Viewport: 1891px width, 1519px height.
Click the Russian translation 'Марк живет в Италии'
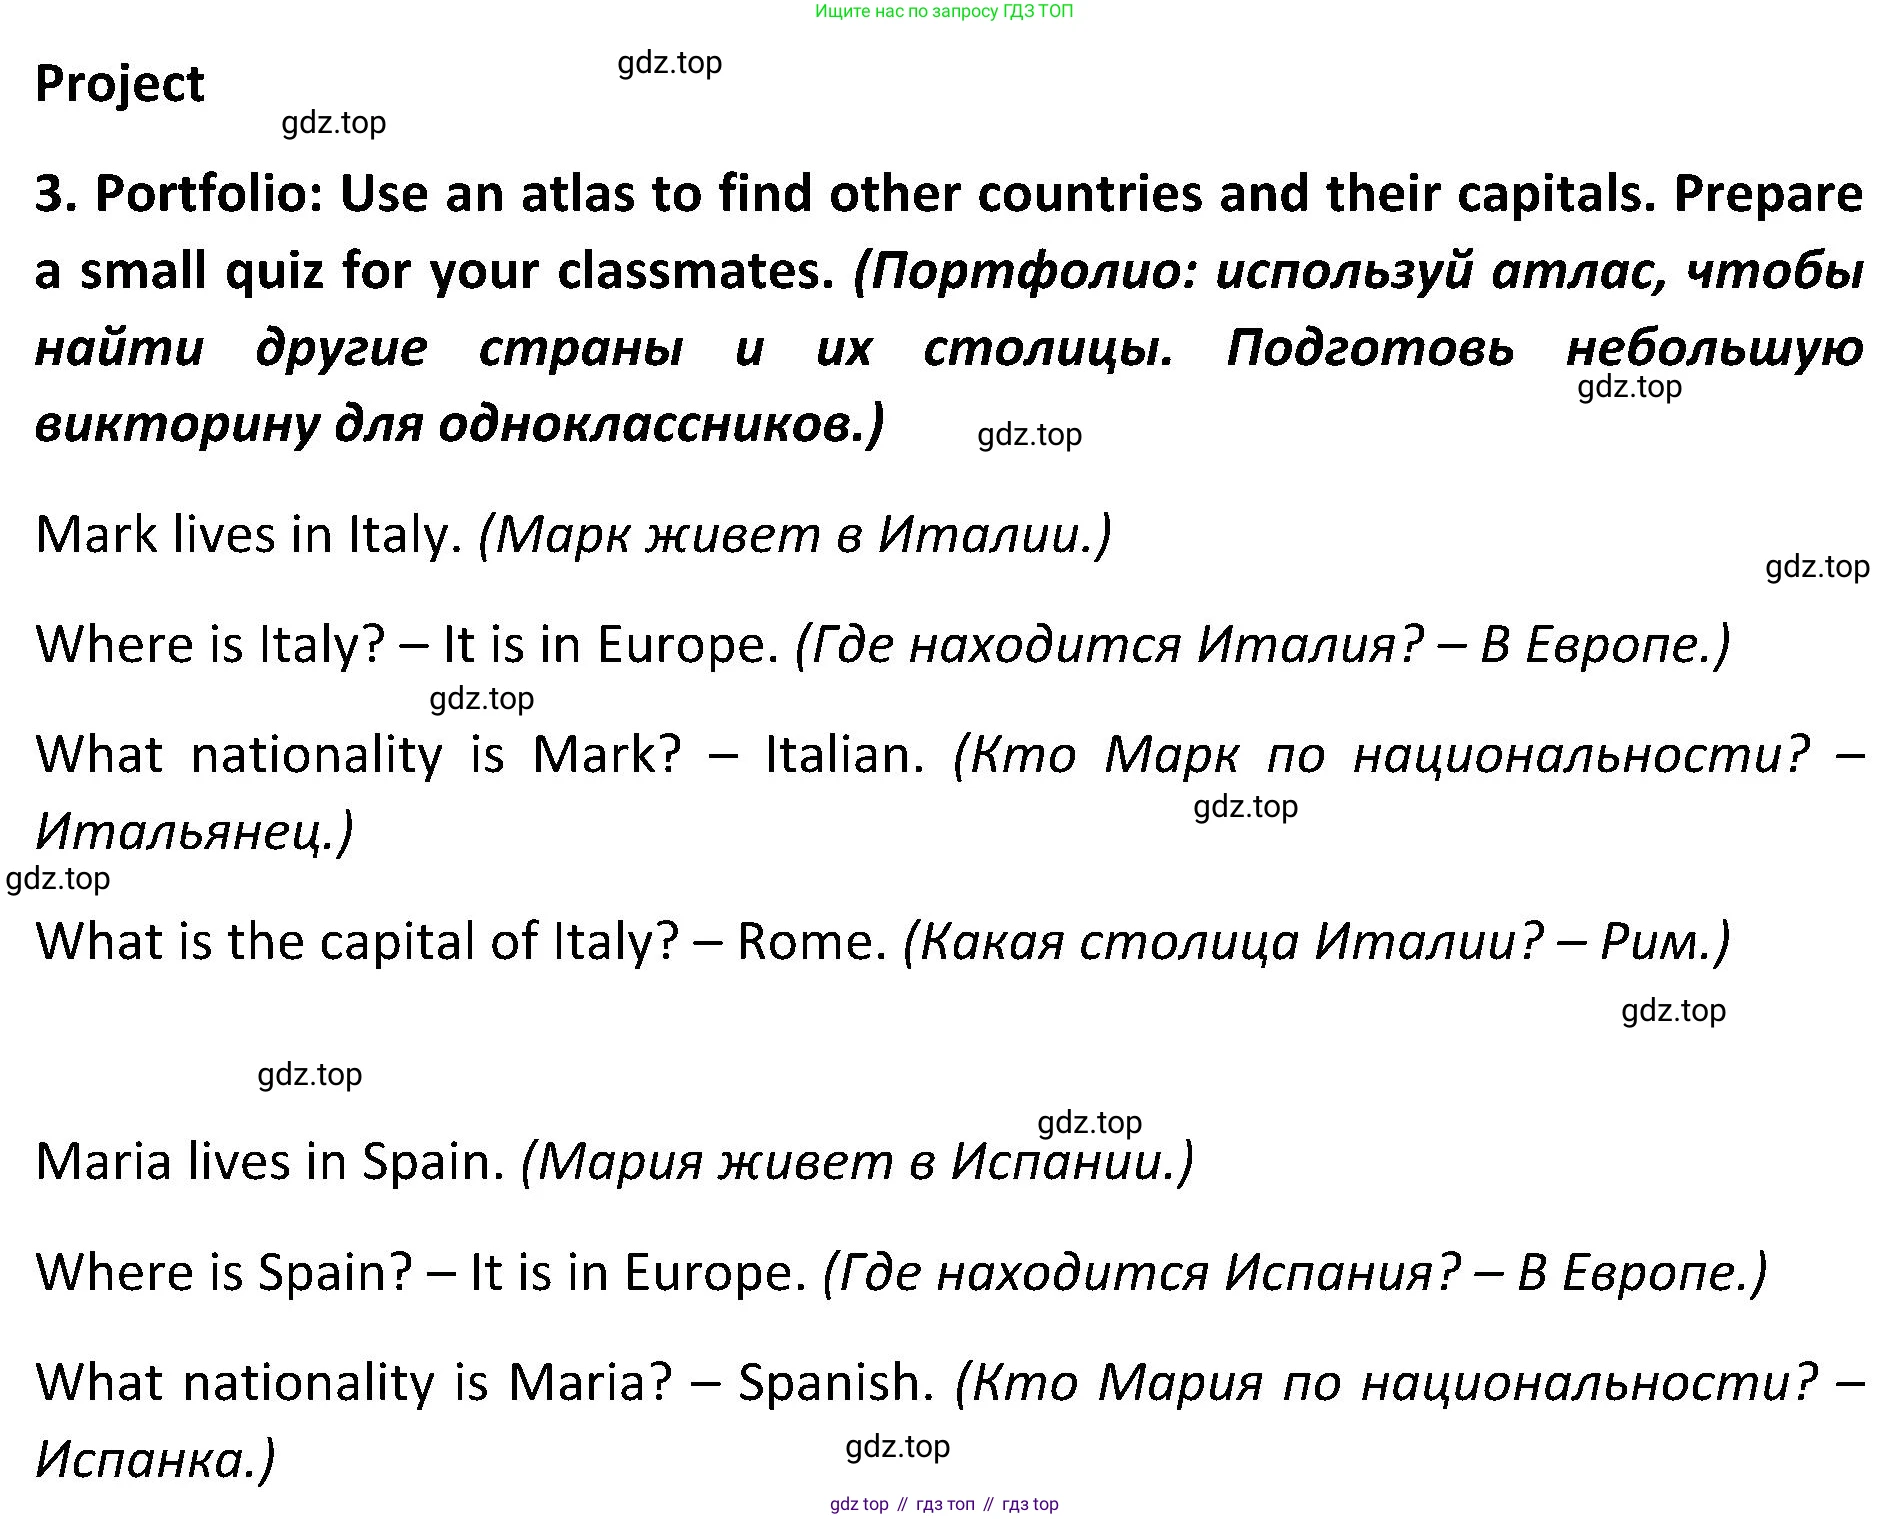[795, 535]
